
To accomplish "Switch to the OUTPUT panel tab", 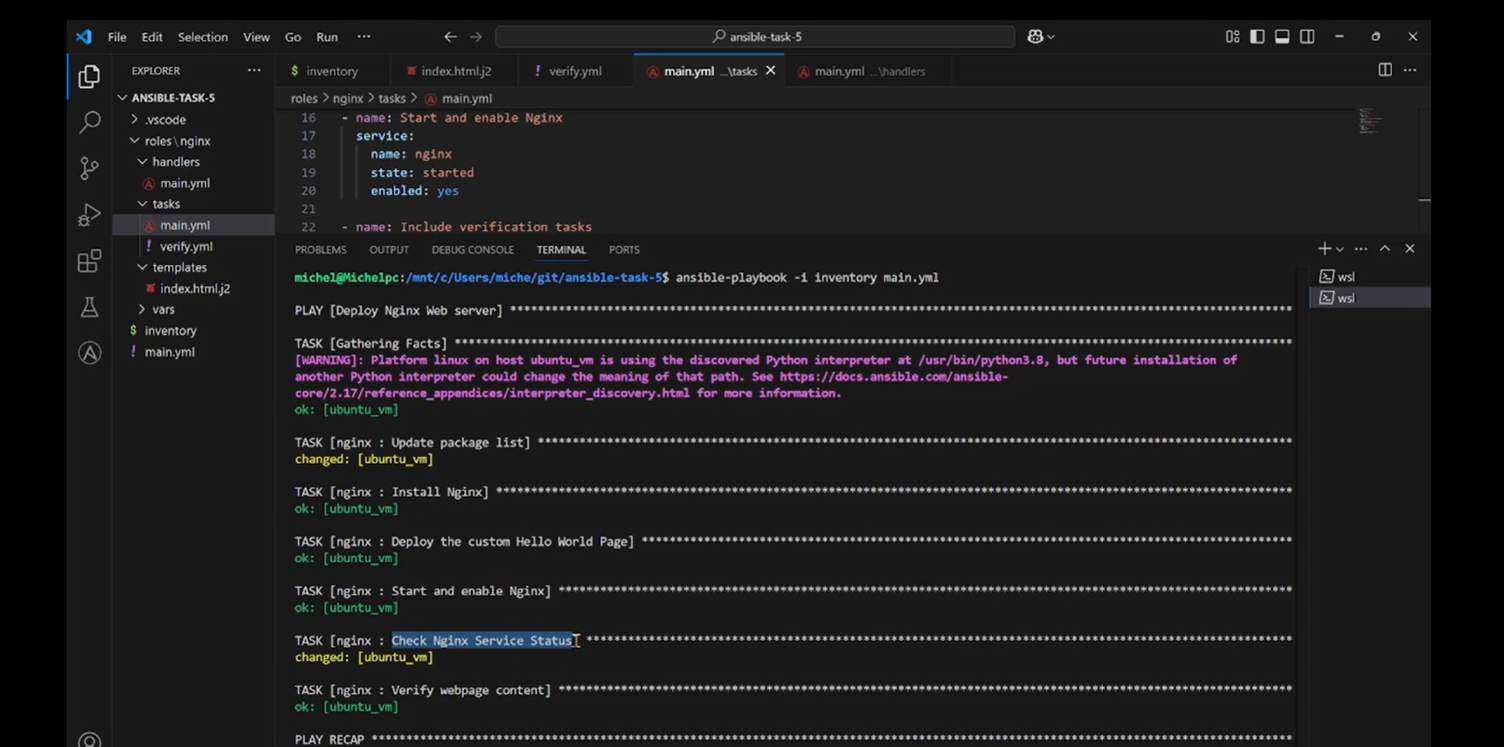I will click(x=388, y=250).
